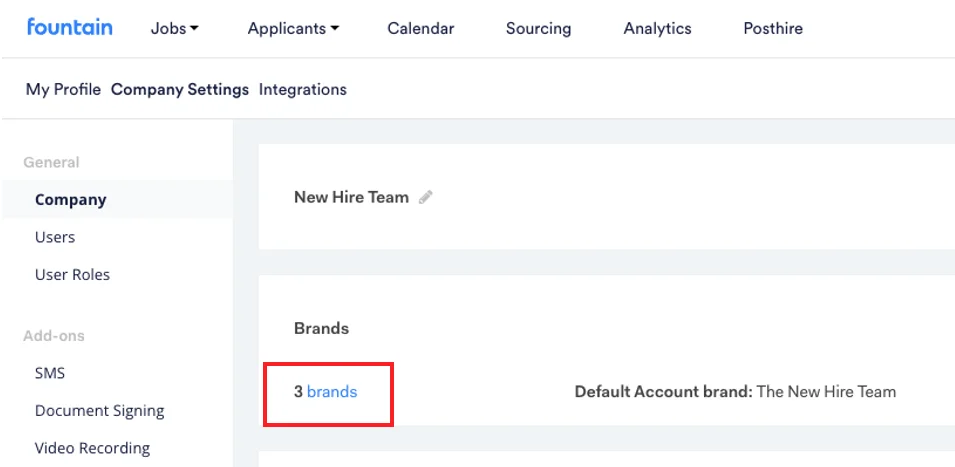This screenshot has width=955, height=467.
Task: Open the Integrations tab
Action: click(303, 90)
